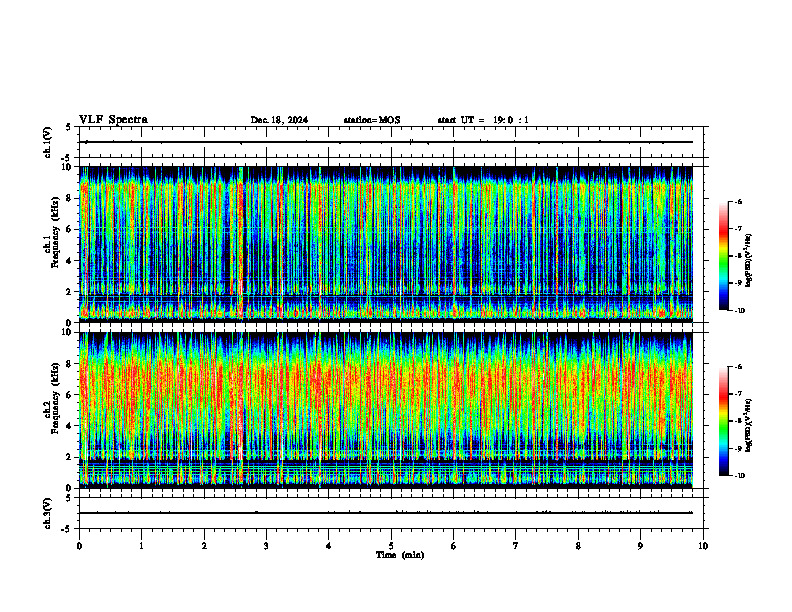Click the "8" kHz tick on ch.2 frequency axis
This screenshot has height=612, width=792.
[x=70, y=364]
